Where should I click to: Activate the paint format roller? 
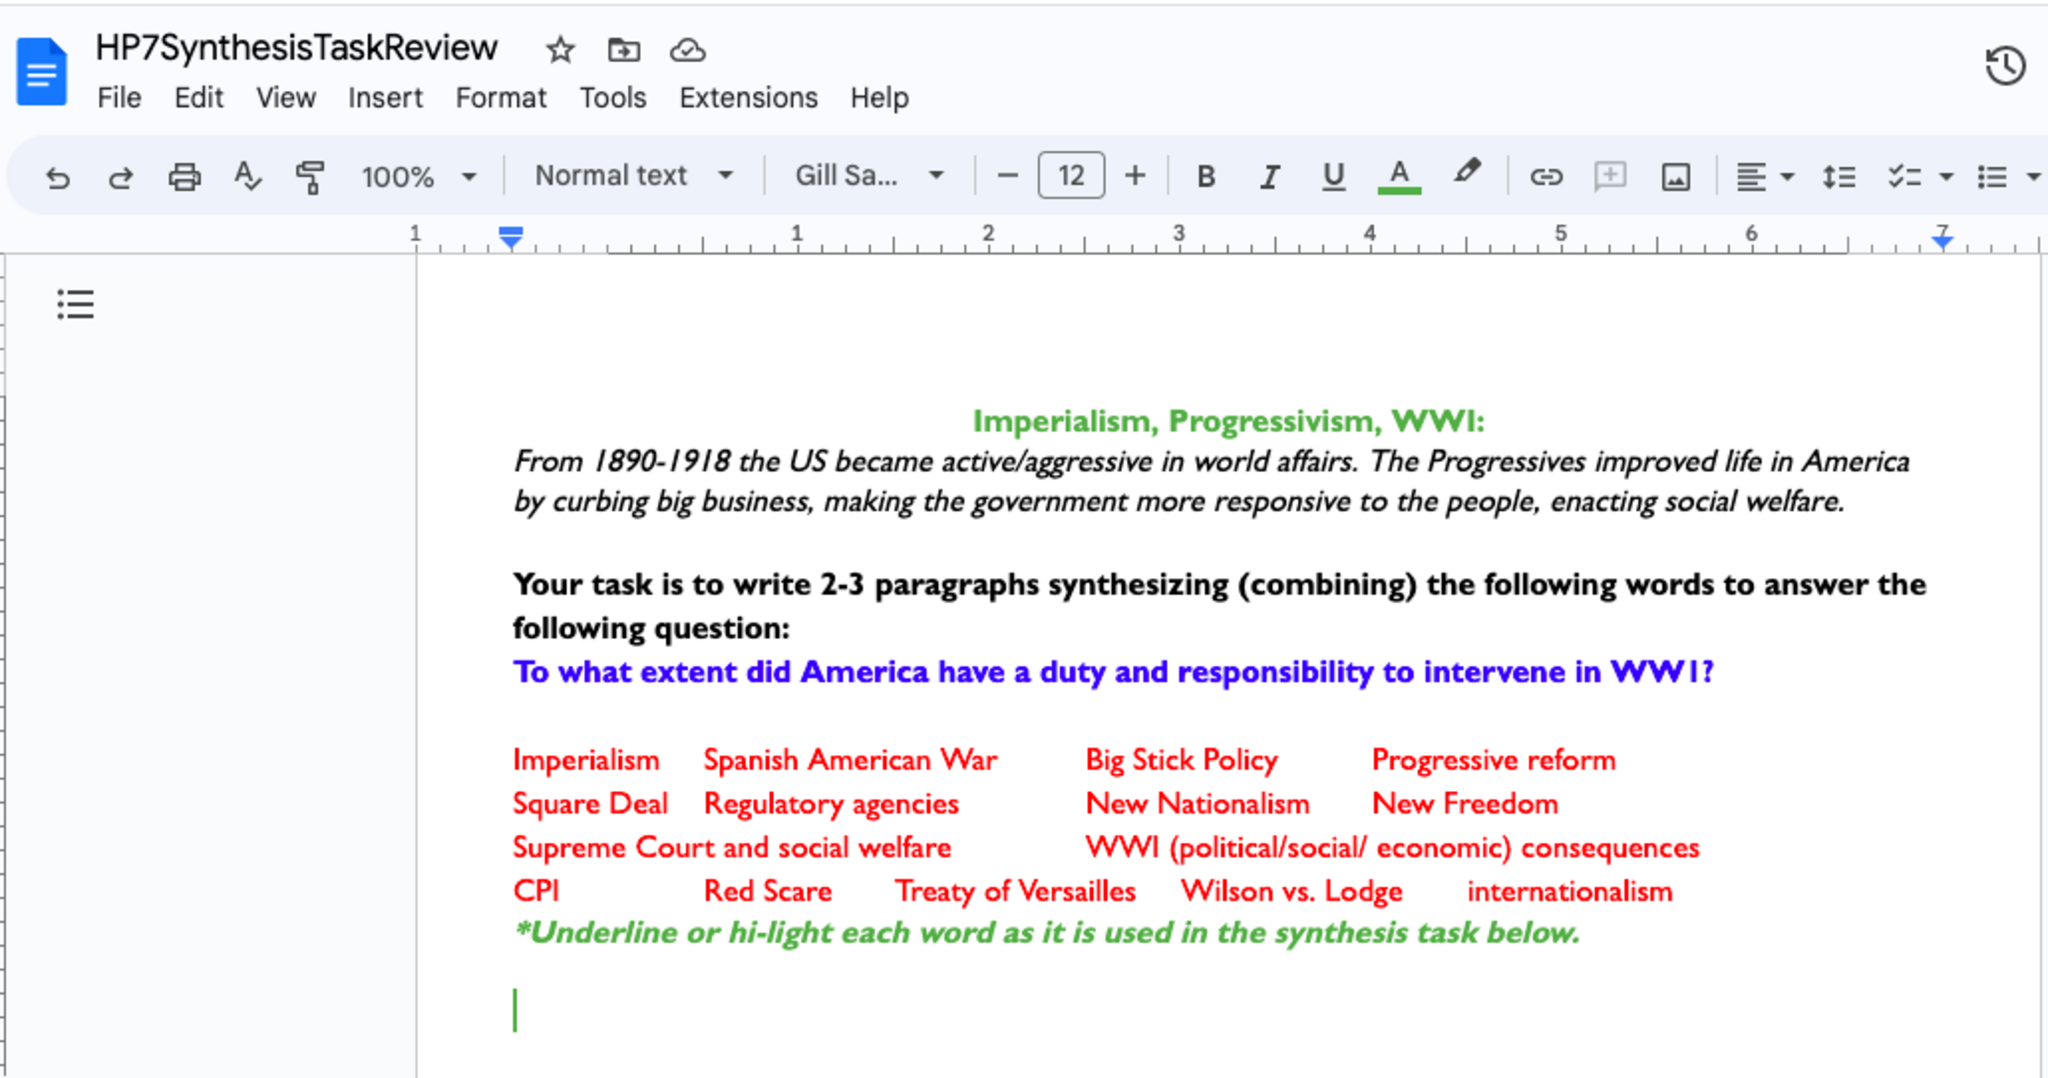(x=310, y=177)
